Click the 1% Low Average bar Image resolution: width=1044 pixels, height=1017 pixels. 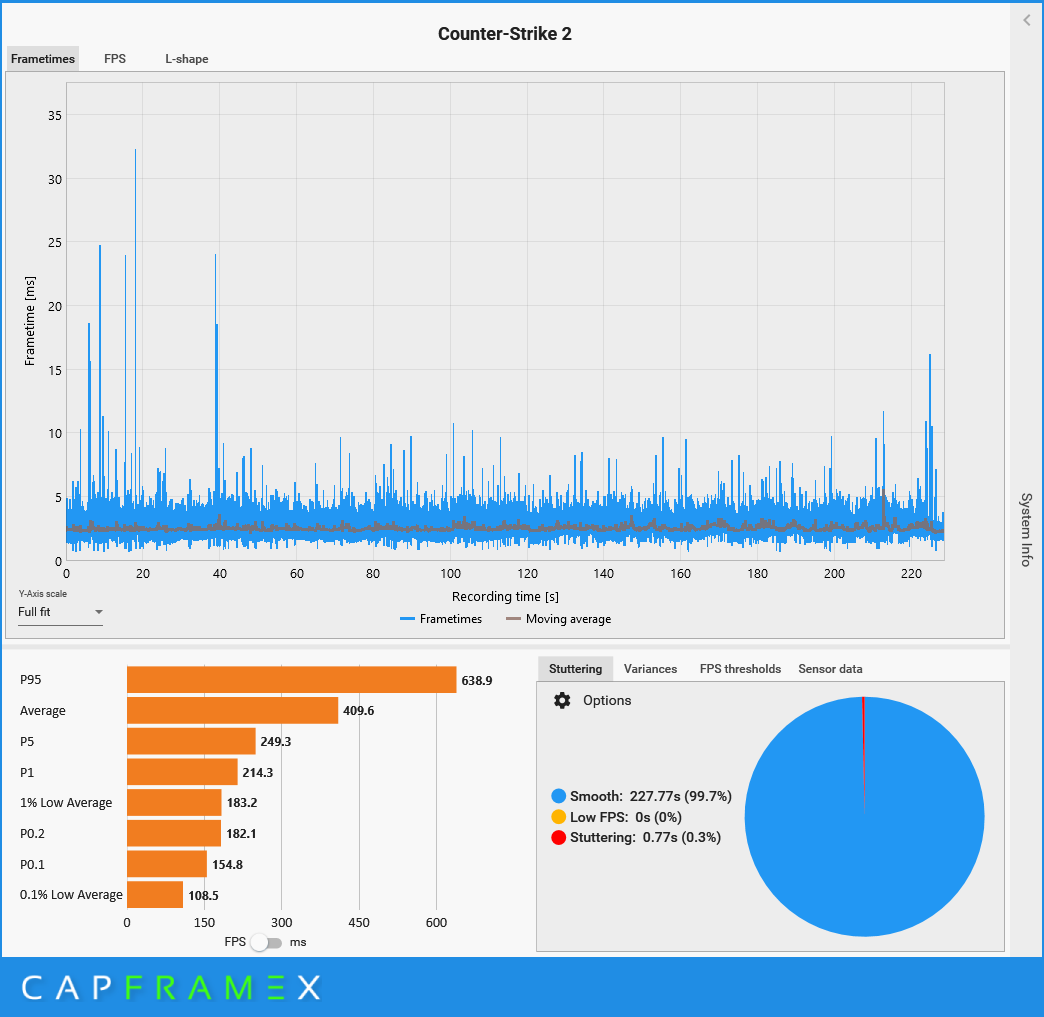pos(174,803)
